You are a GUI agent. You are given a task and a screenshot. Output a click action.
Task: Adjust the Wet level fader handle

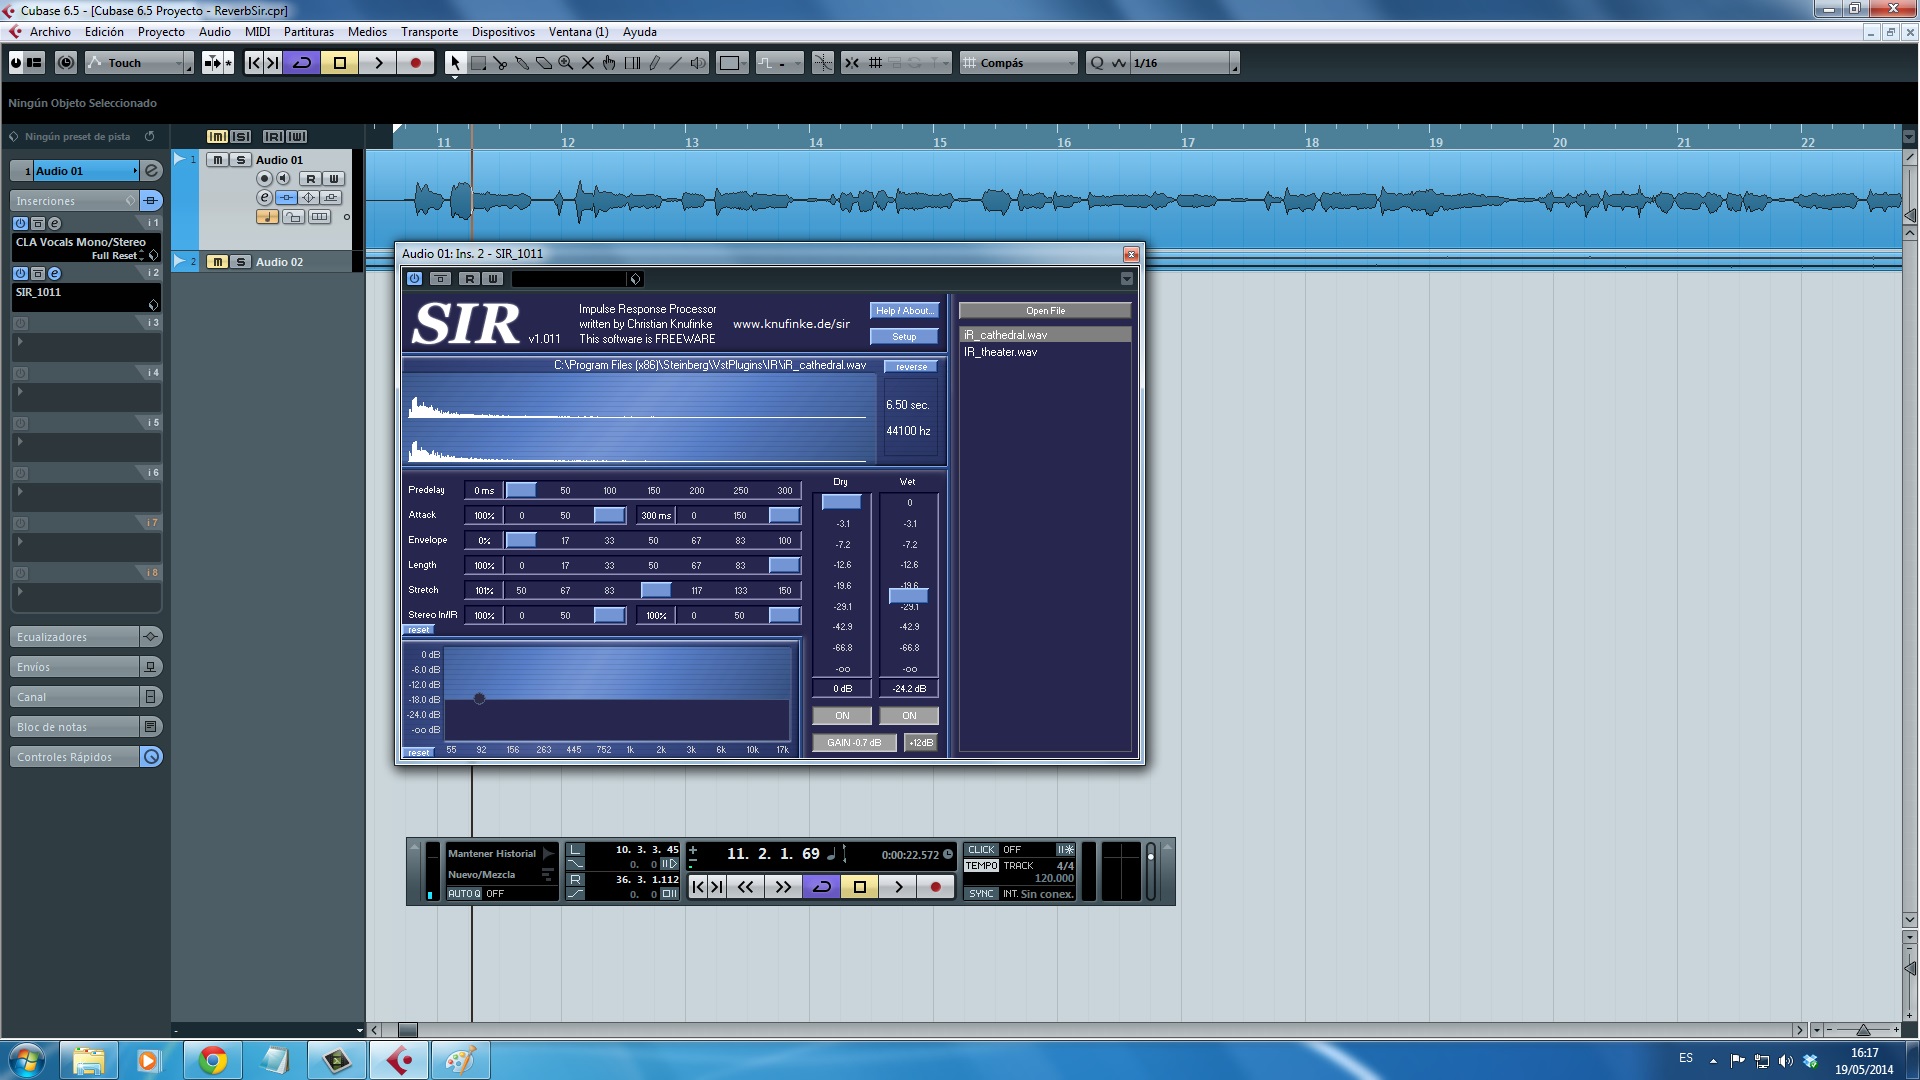[x=908, y=596]
